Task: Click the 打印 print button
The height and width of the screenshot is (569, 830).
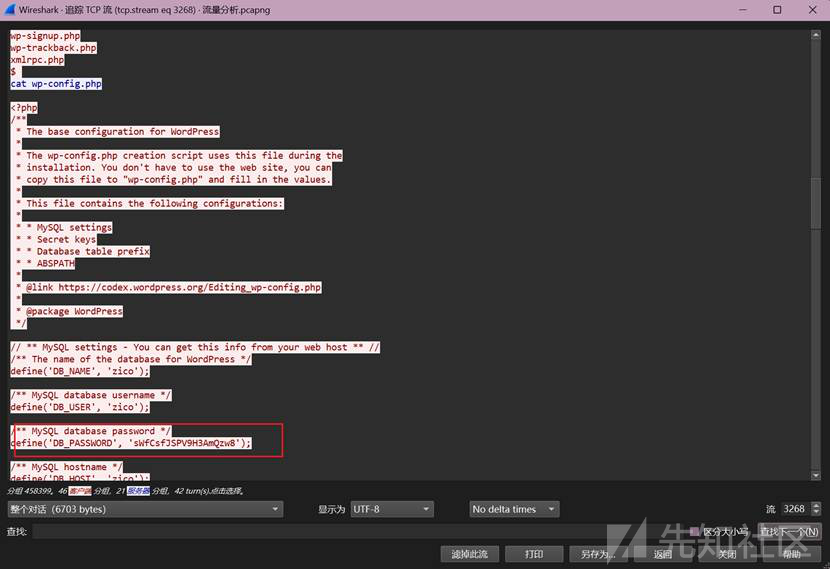Action: pos(534,554)
